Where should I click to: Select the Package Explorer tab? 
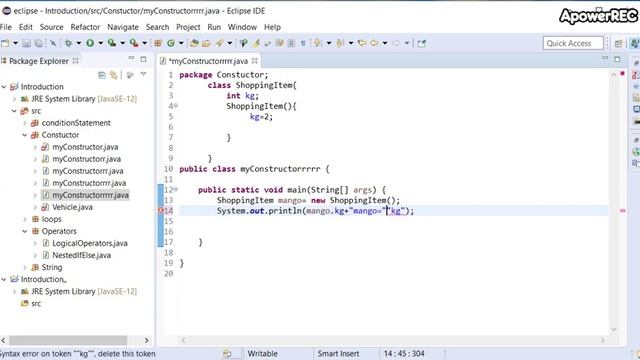[39, 61]
